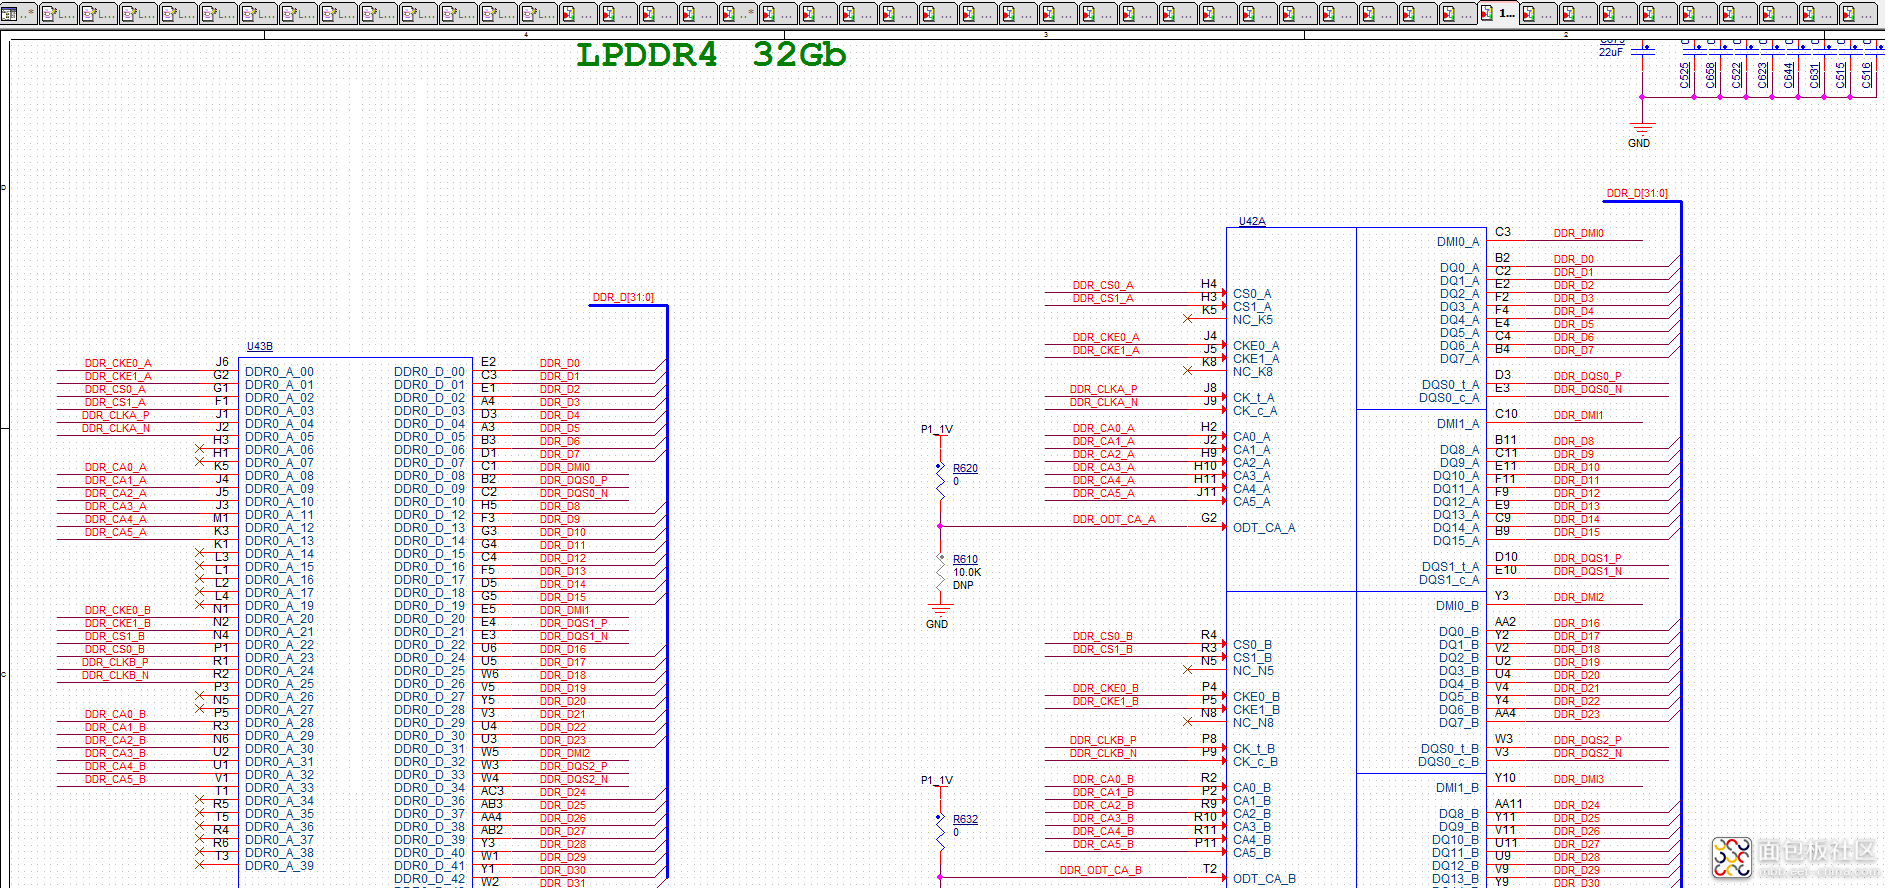Click the DDR_D[31:0] bus label near U43B

(x=623, y=297)
